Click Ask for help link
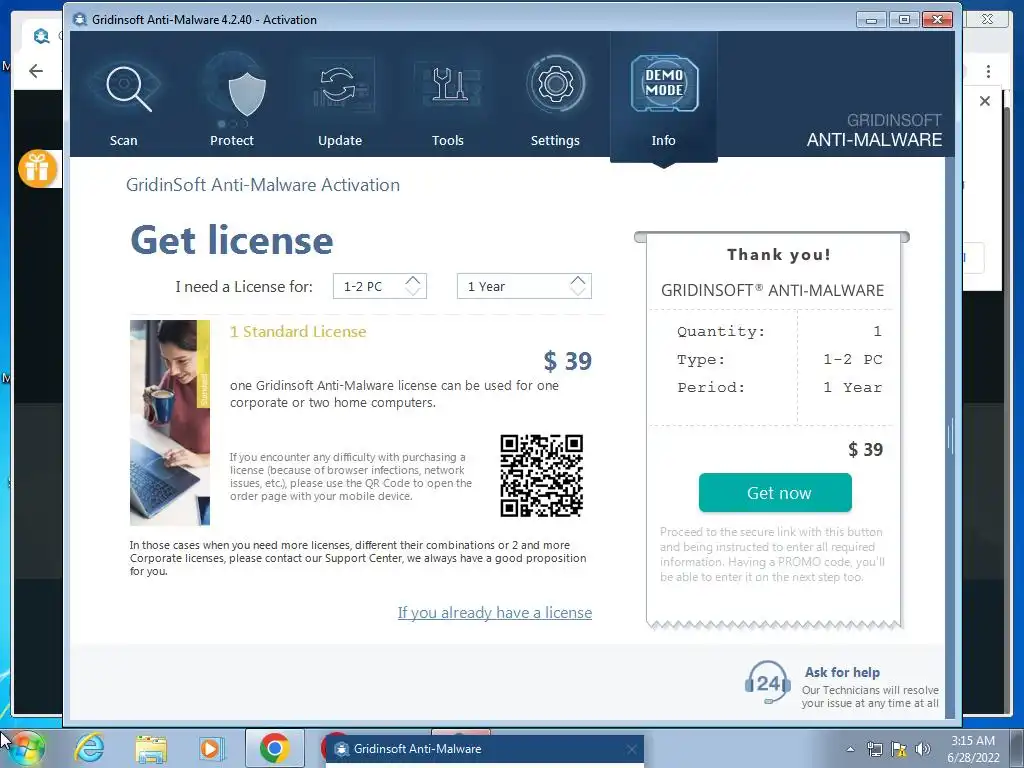 (842, 672)
